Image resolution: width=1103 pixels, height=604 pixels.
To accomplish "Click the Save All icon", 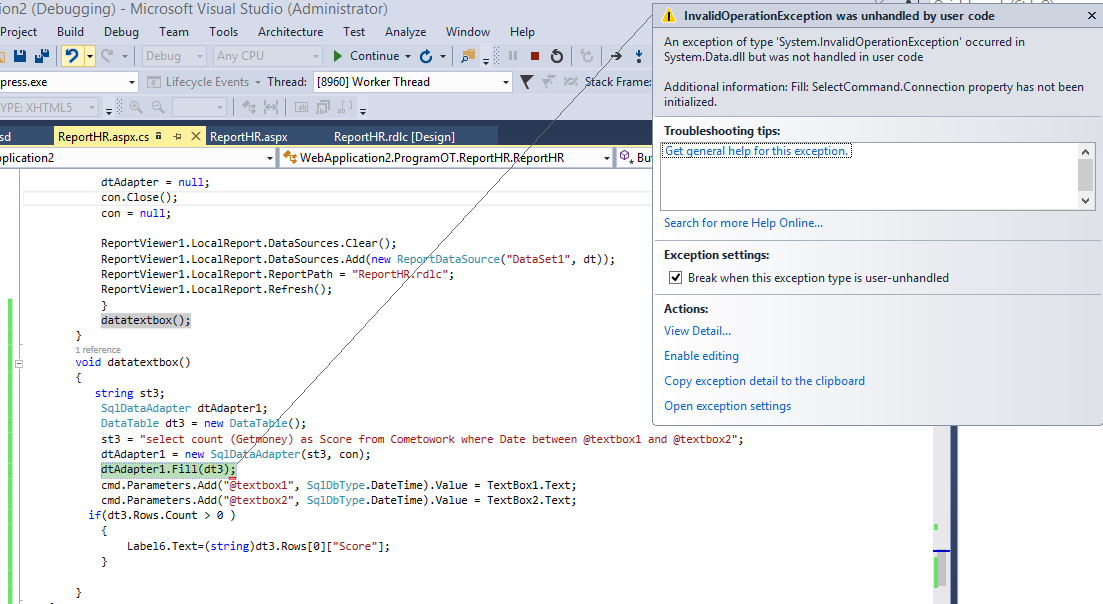I will click(x=42, y=56).
